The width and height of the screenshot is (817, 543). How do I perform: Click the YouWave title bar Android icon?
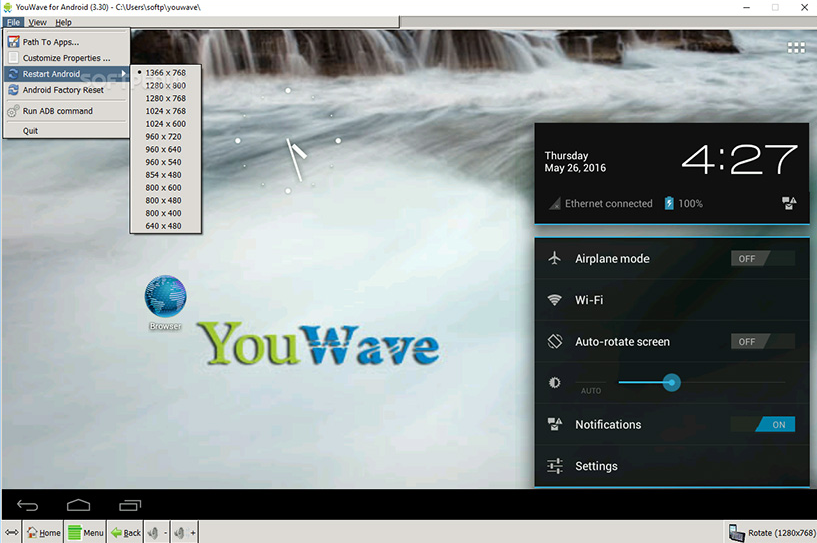7,7
